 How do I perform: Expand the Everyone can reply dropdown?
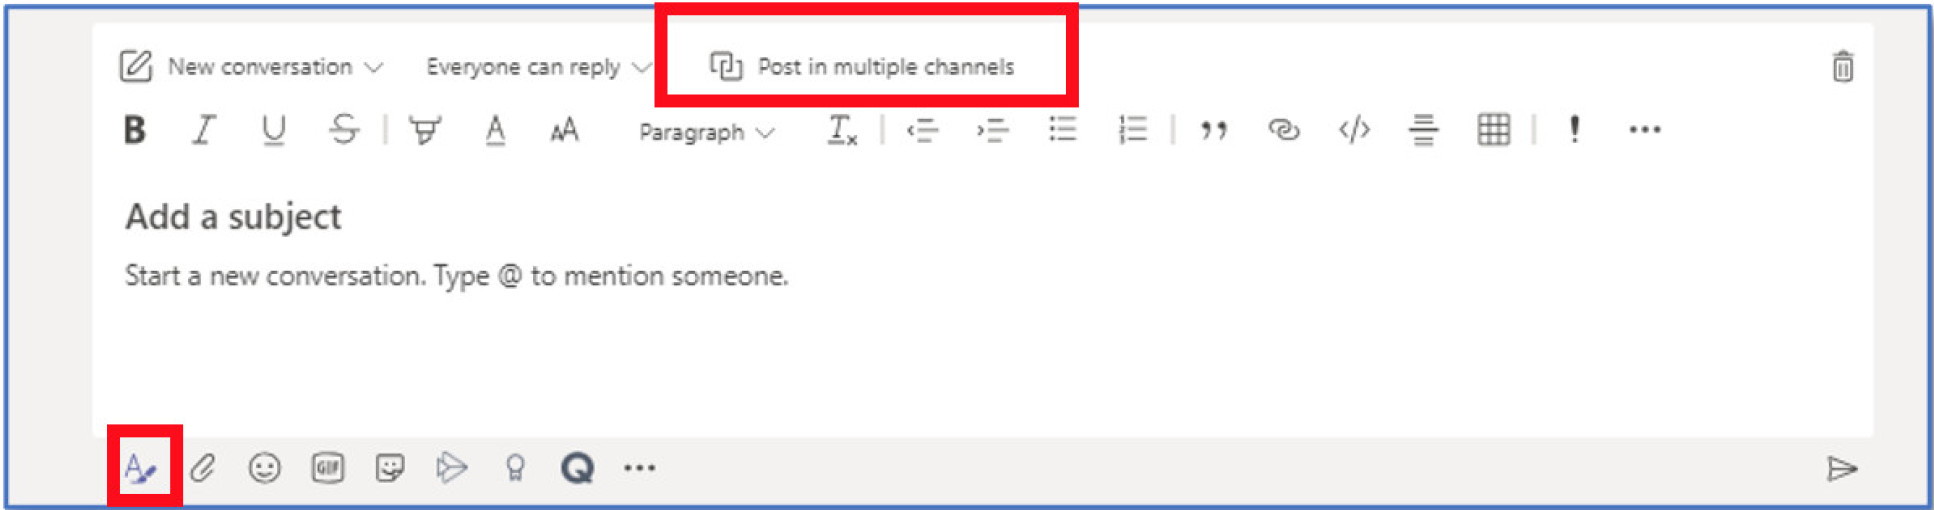coord(537,67)
